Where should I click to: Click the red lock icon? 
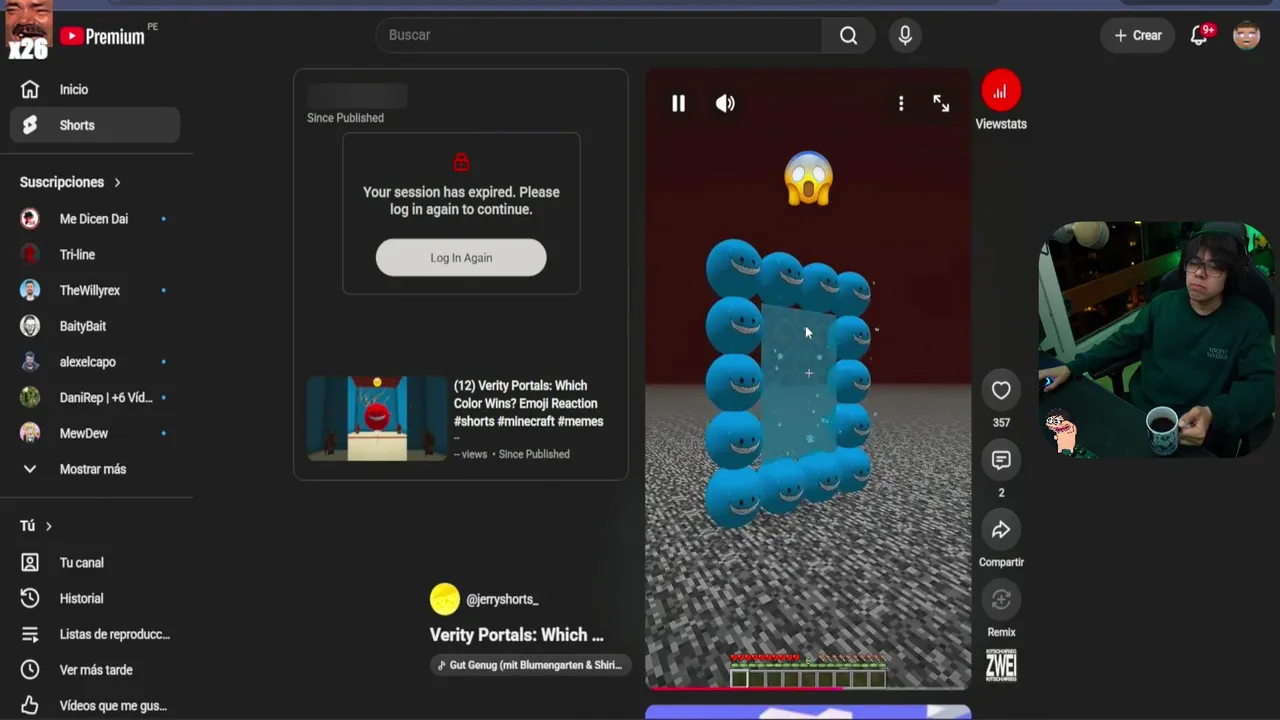point(461,162)
